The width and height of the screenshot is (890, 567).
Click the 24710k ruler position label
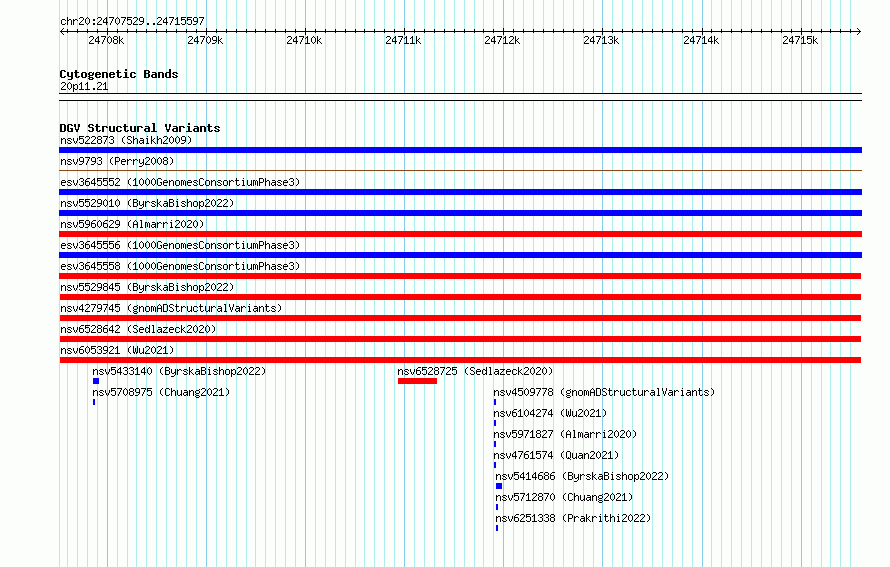click(304, 40)
